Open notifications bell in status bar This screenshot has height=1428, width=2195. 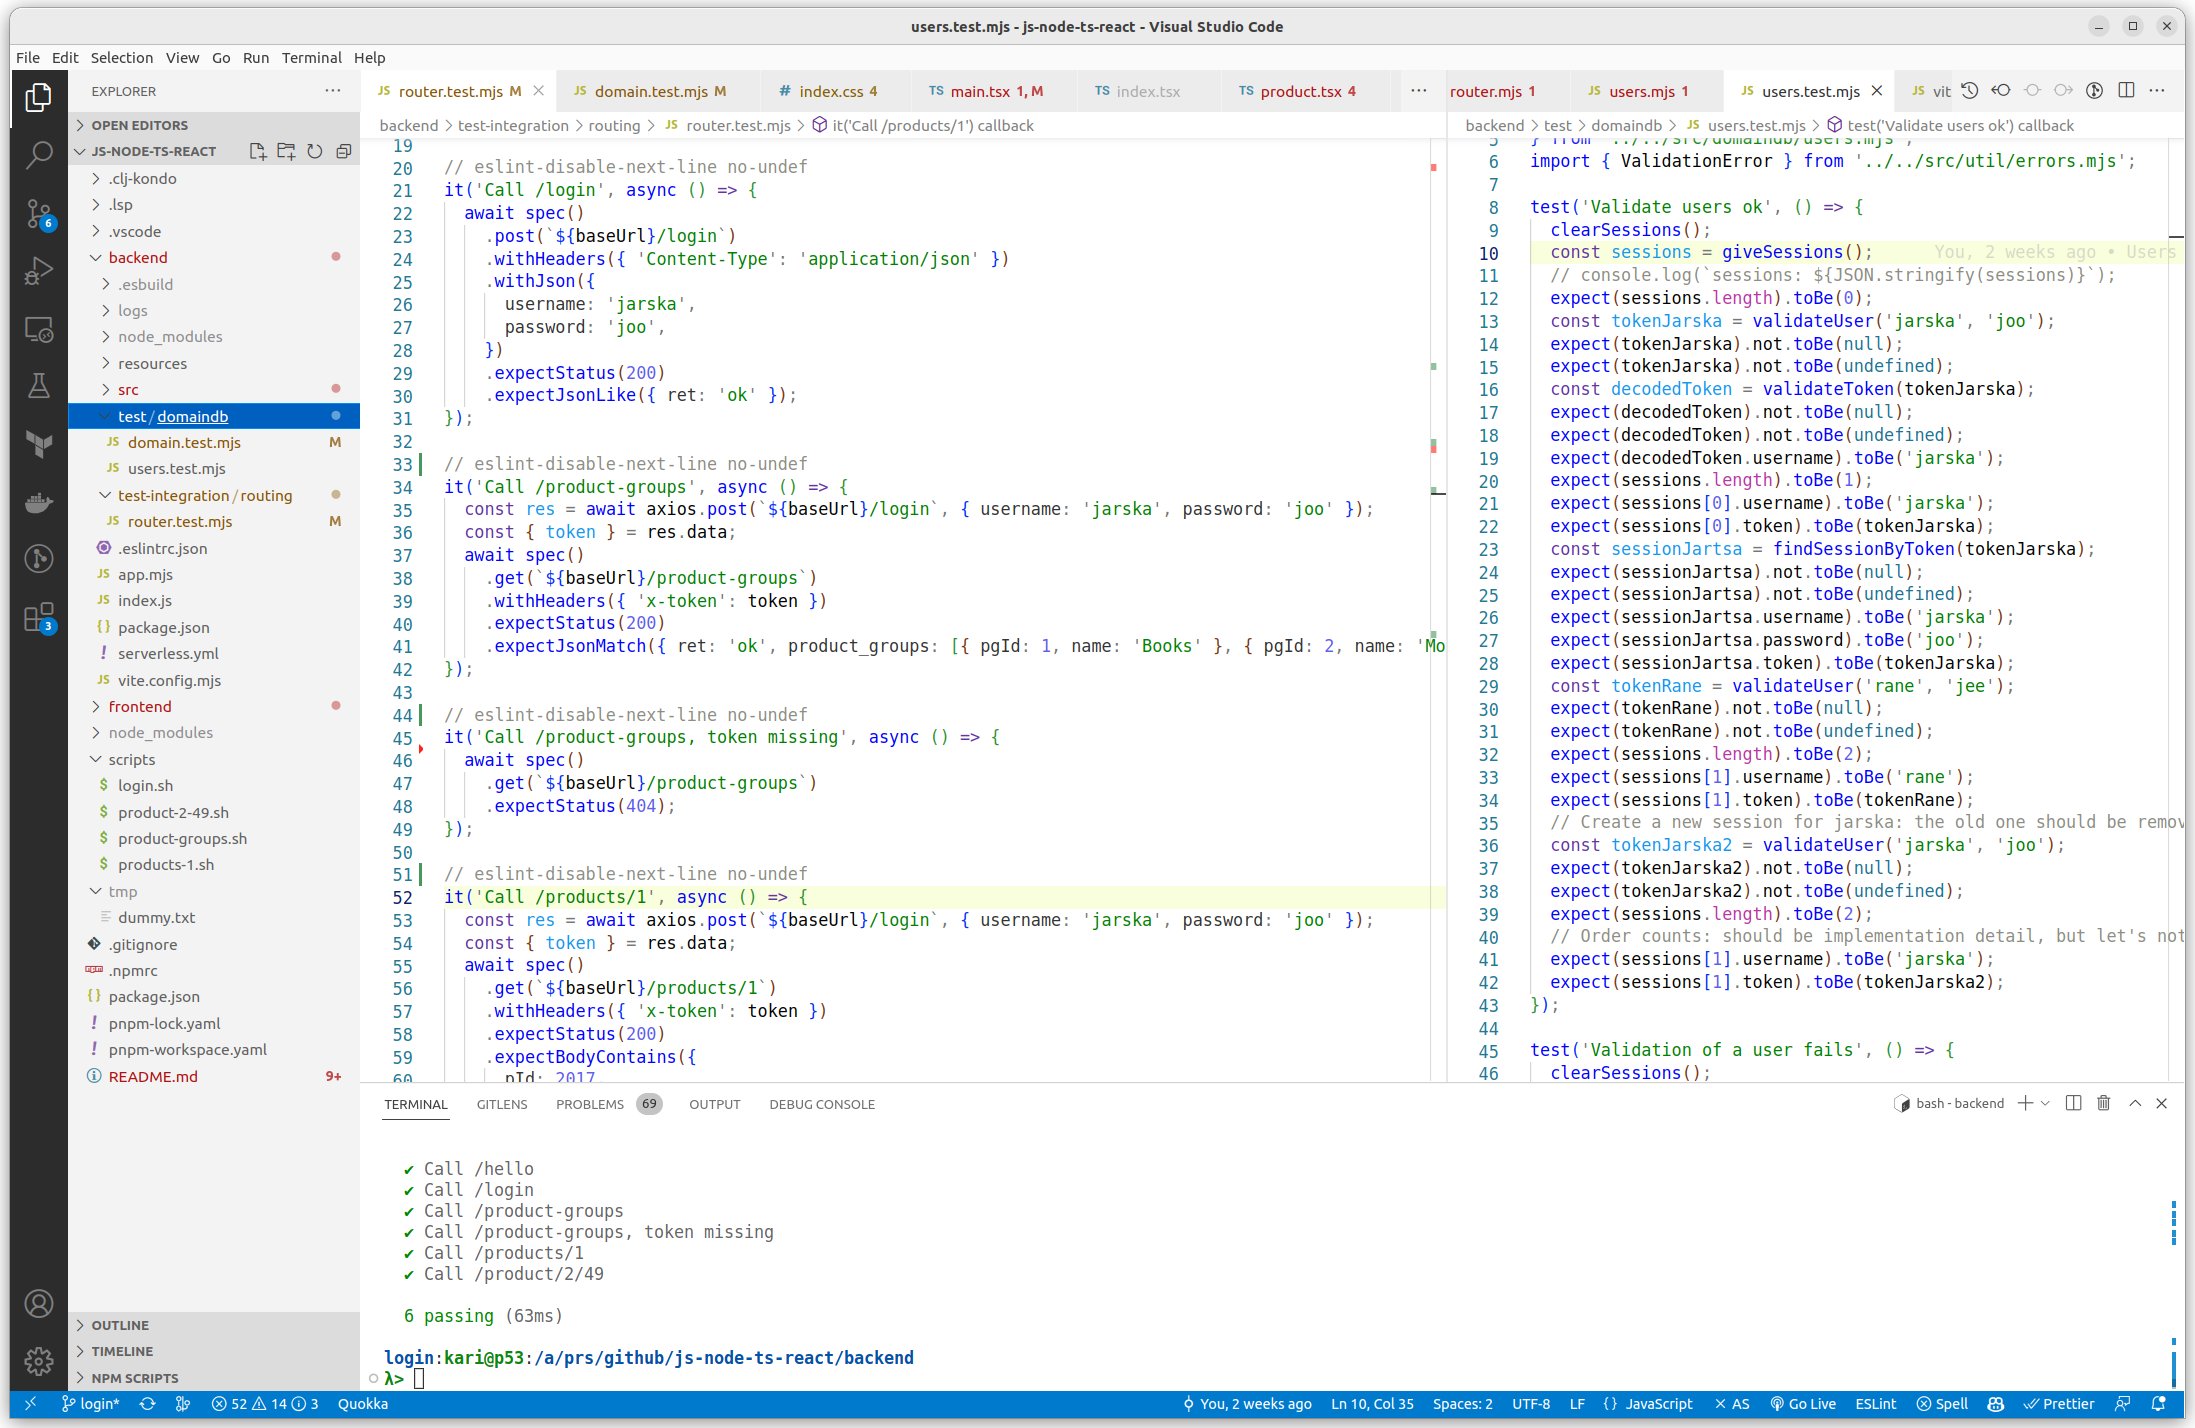tap(2158, 1404)
